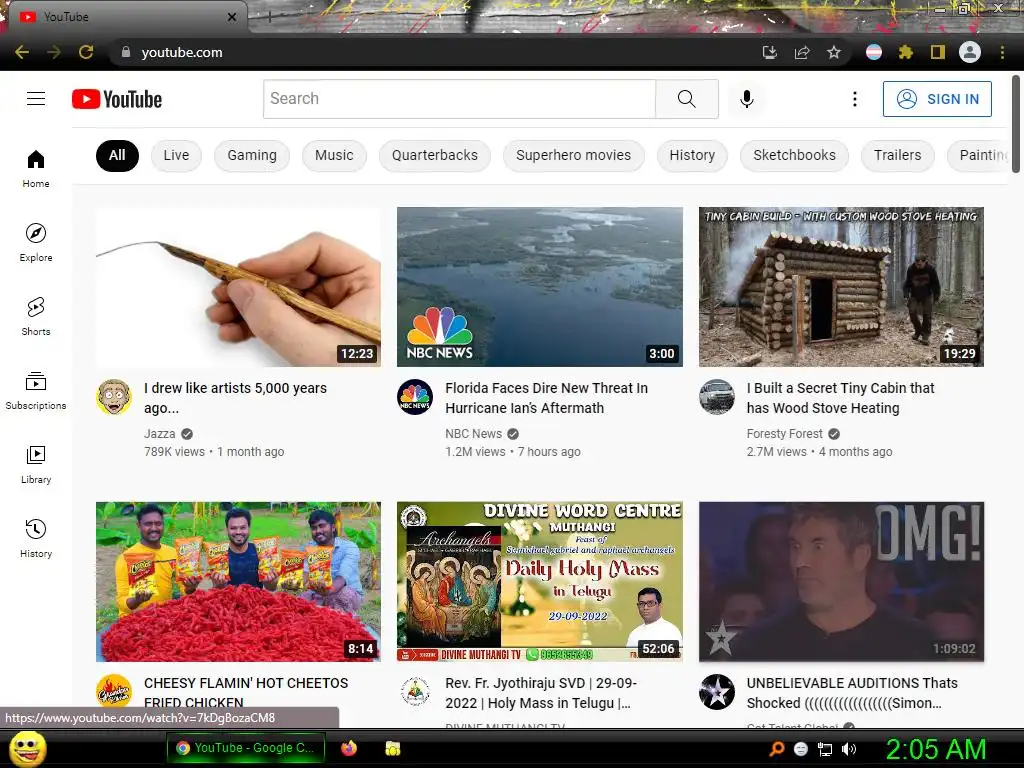
Task: Click the taskbar search magnifier icon
Action: click(x=776, y=749)
